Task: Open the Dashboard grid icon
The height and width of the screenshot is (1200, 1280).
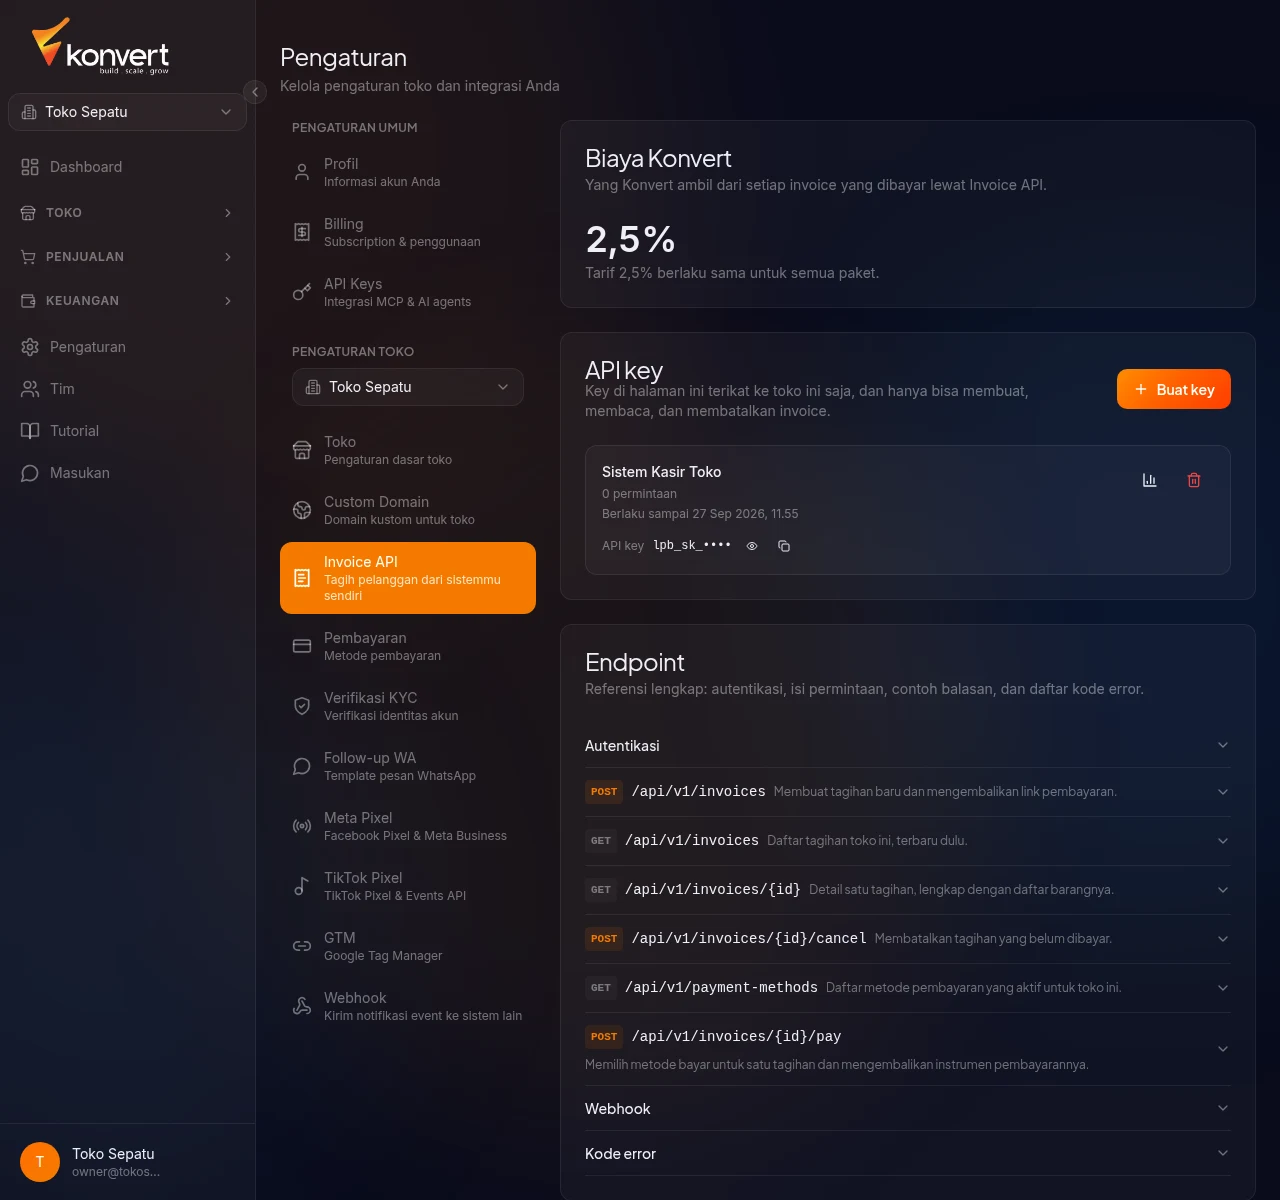Action: [x=30, y=167]
